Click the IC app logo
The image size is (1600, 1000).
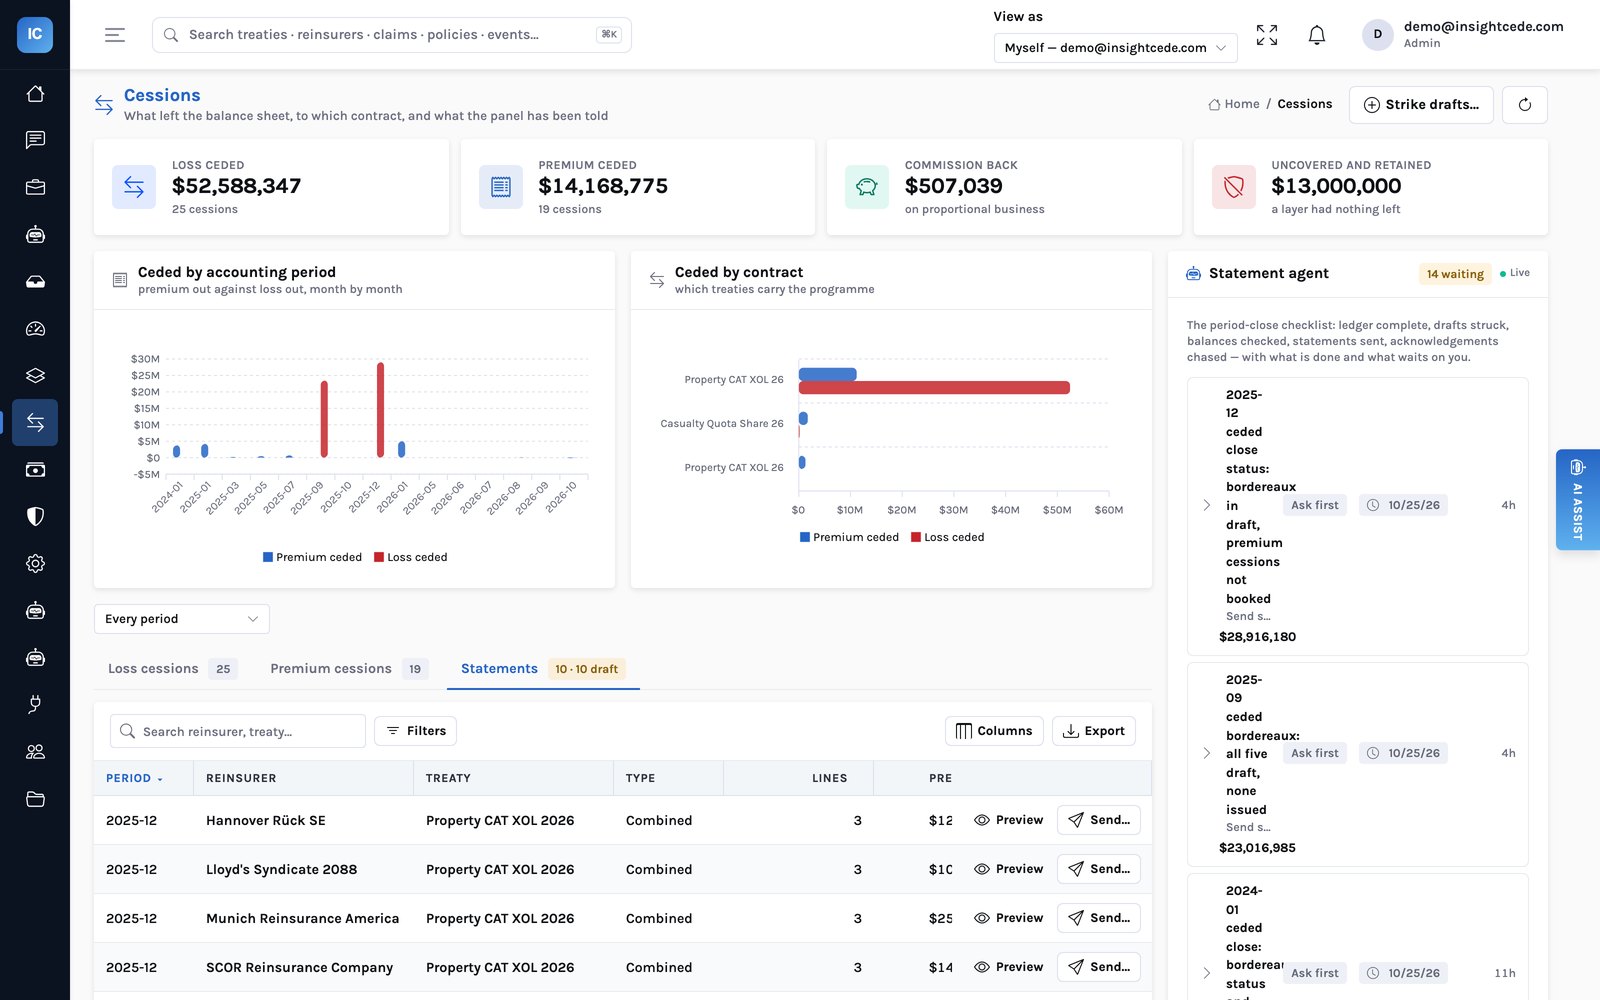[35, 34]
